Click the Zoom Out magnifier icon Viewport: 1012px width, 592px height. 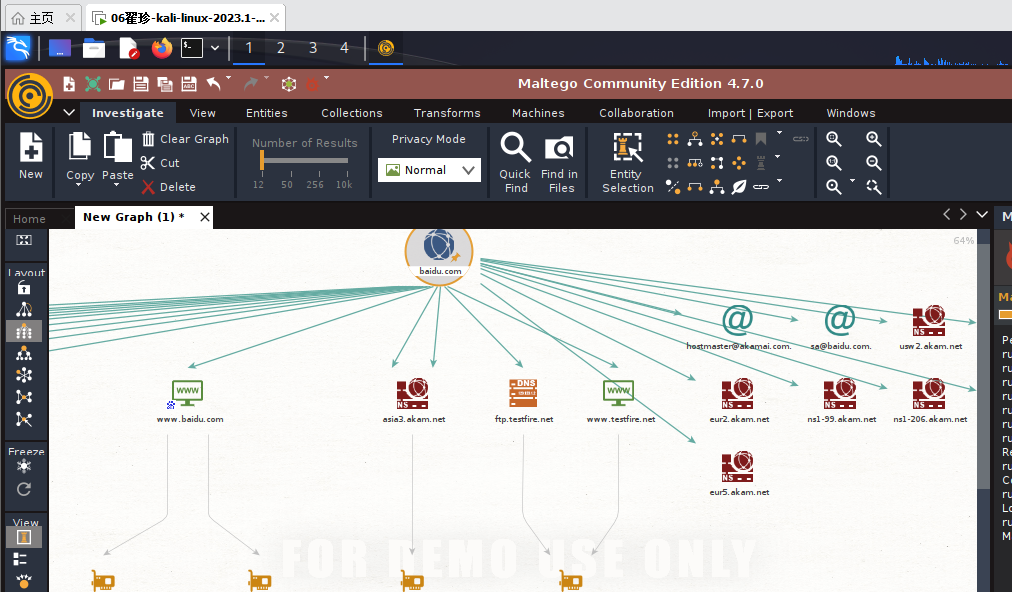click(x=874, y=163)
